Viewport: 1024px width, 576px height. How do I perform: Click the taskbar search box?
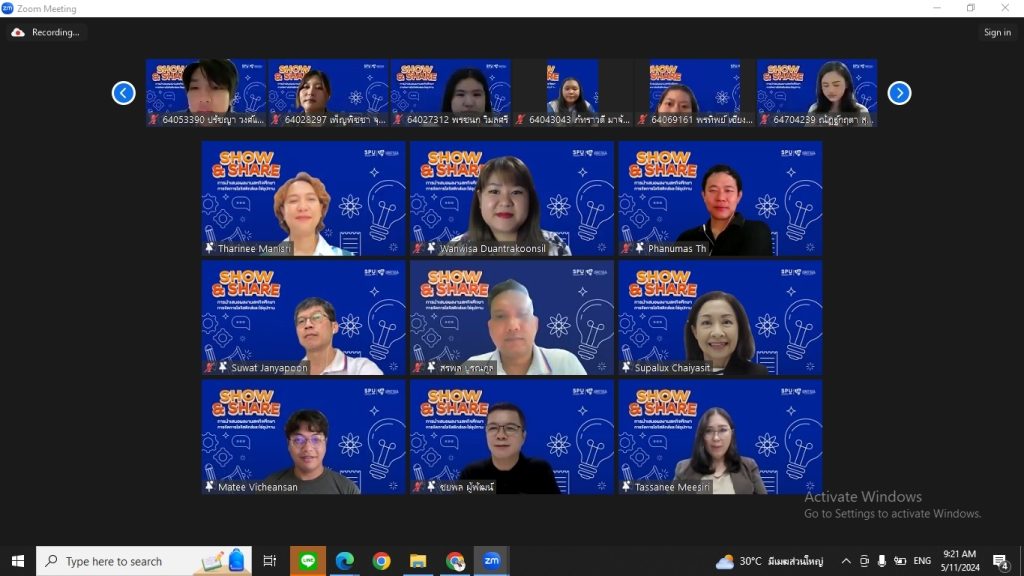[144, 561]
